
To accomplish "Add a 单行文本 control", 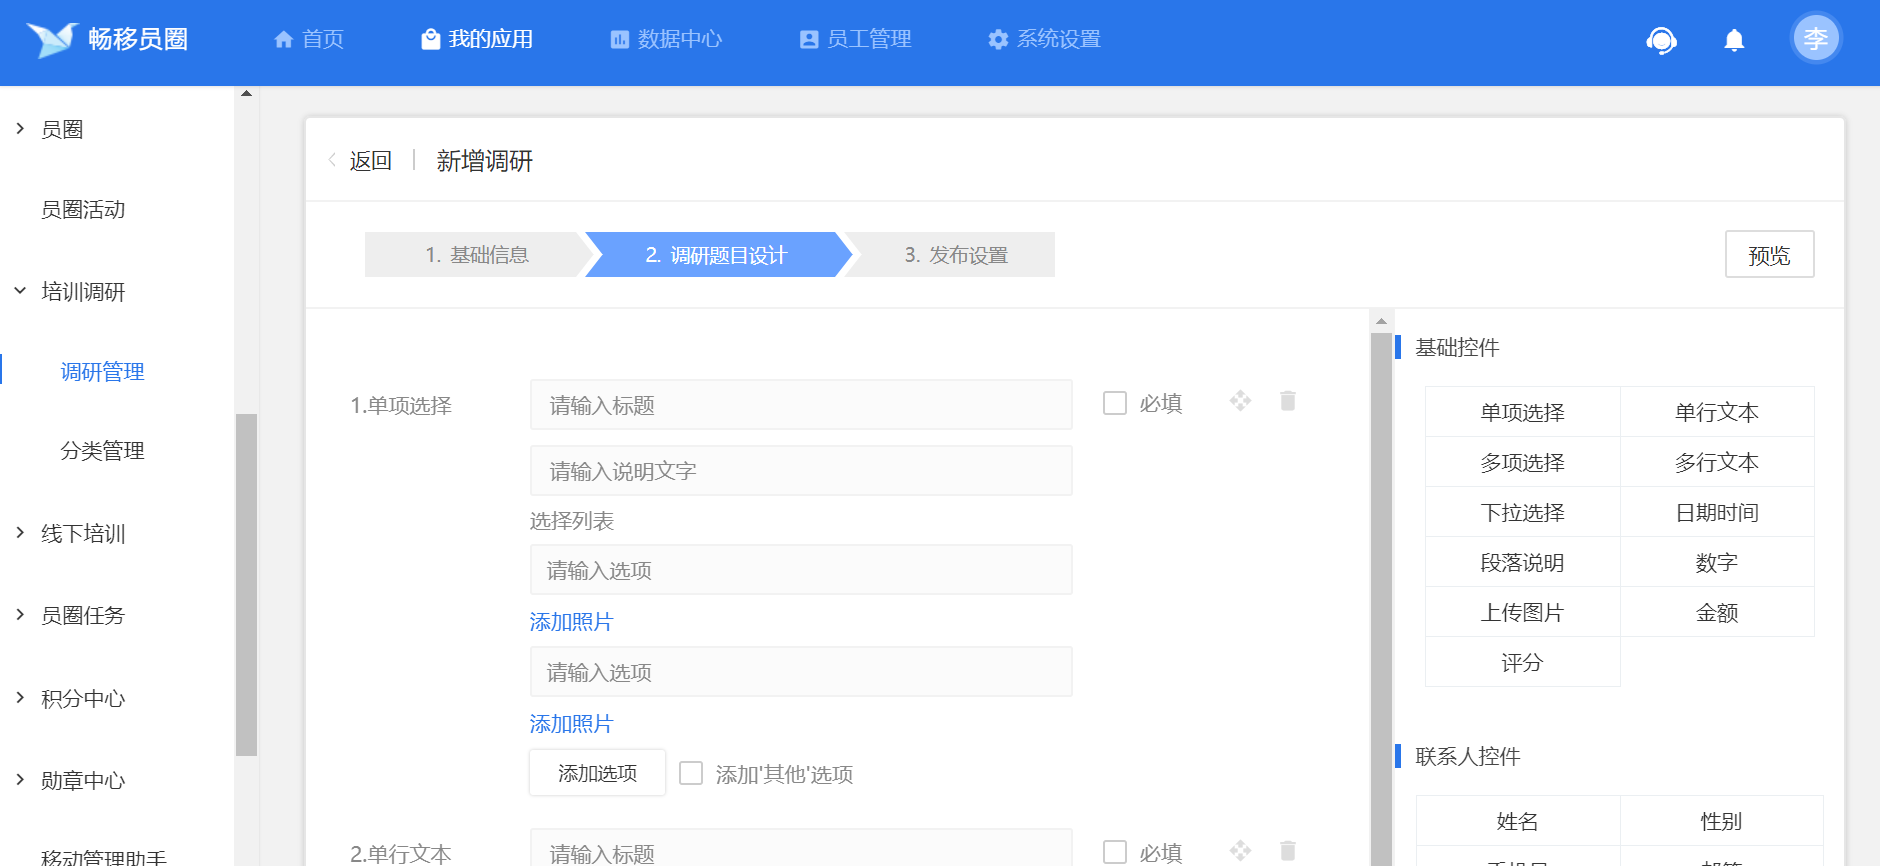I will pyautogui.click(x=1717, y=412).
